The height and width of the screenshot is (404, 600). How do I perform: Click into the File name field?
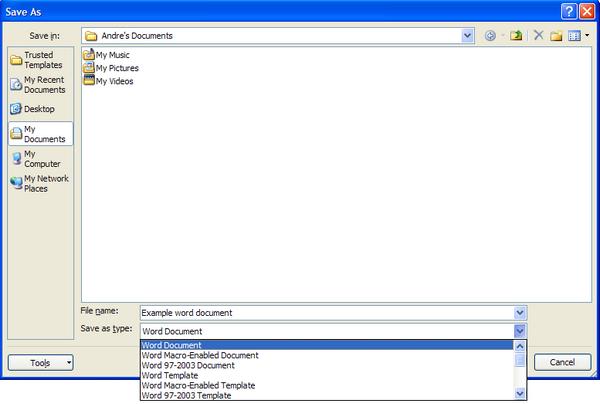[327, 313]
